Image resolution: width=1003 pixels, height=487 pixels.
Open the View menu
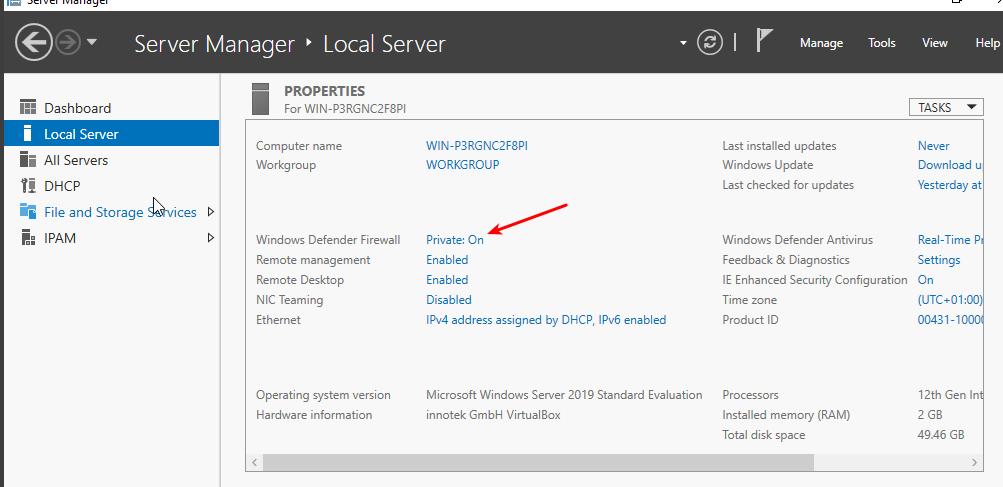point(935,43)
